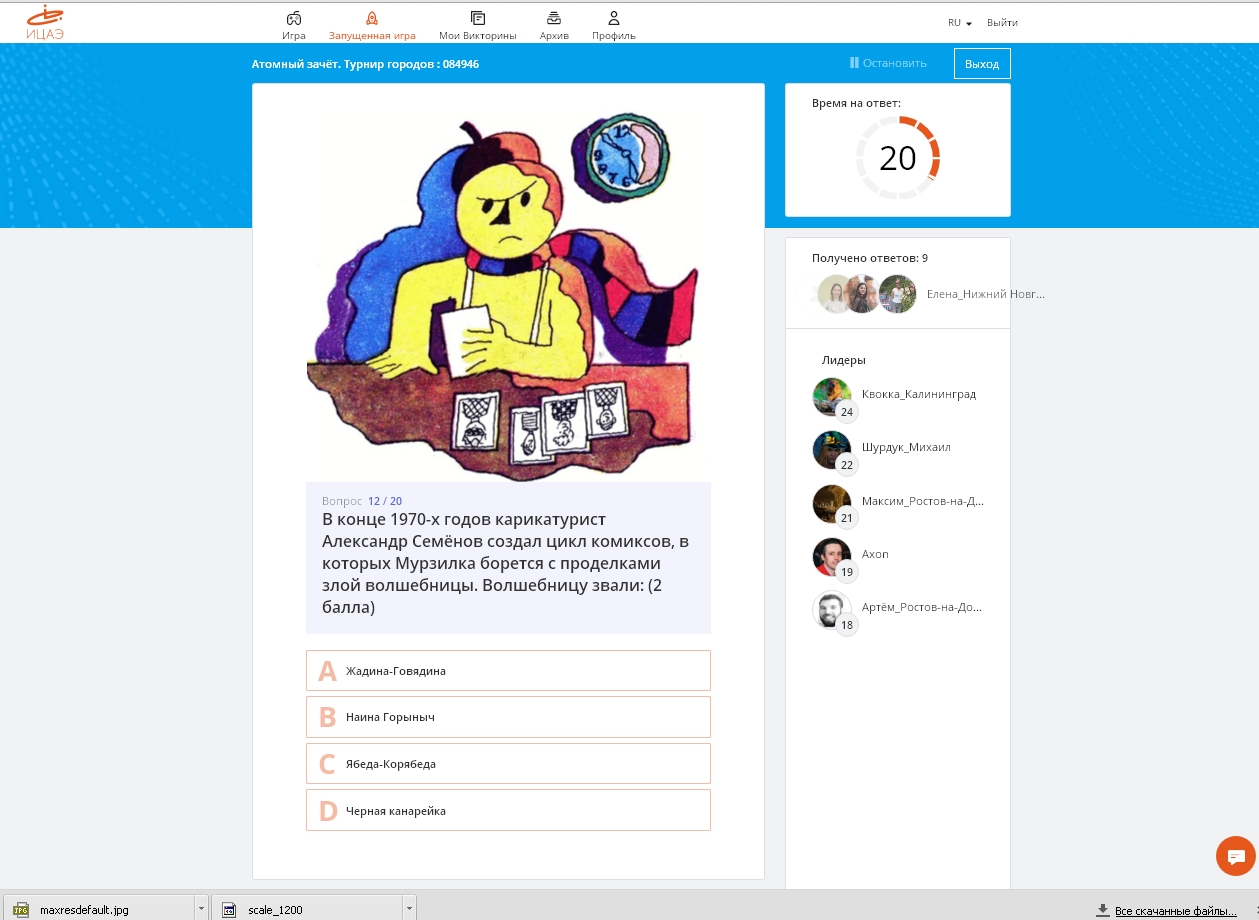Expand options arrow for scale_1200

coord(410,909)
